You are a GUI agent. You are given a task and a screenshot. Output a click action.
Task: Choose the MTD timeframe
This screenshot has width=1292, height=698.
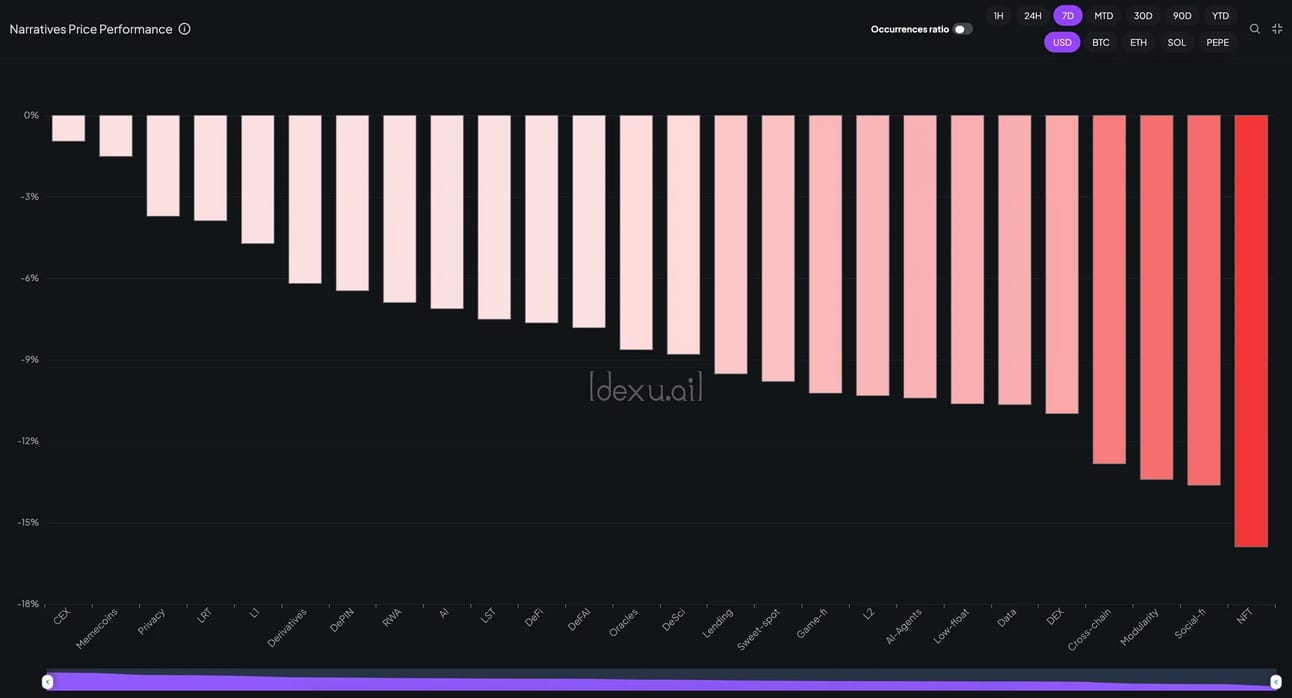(x=1104, y=16)
